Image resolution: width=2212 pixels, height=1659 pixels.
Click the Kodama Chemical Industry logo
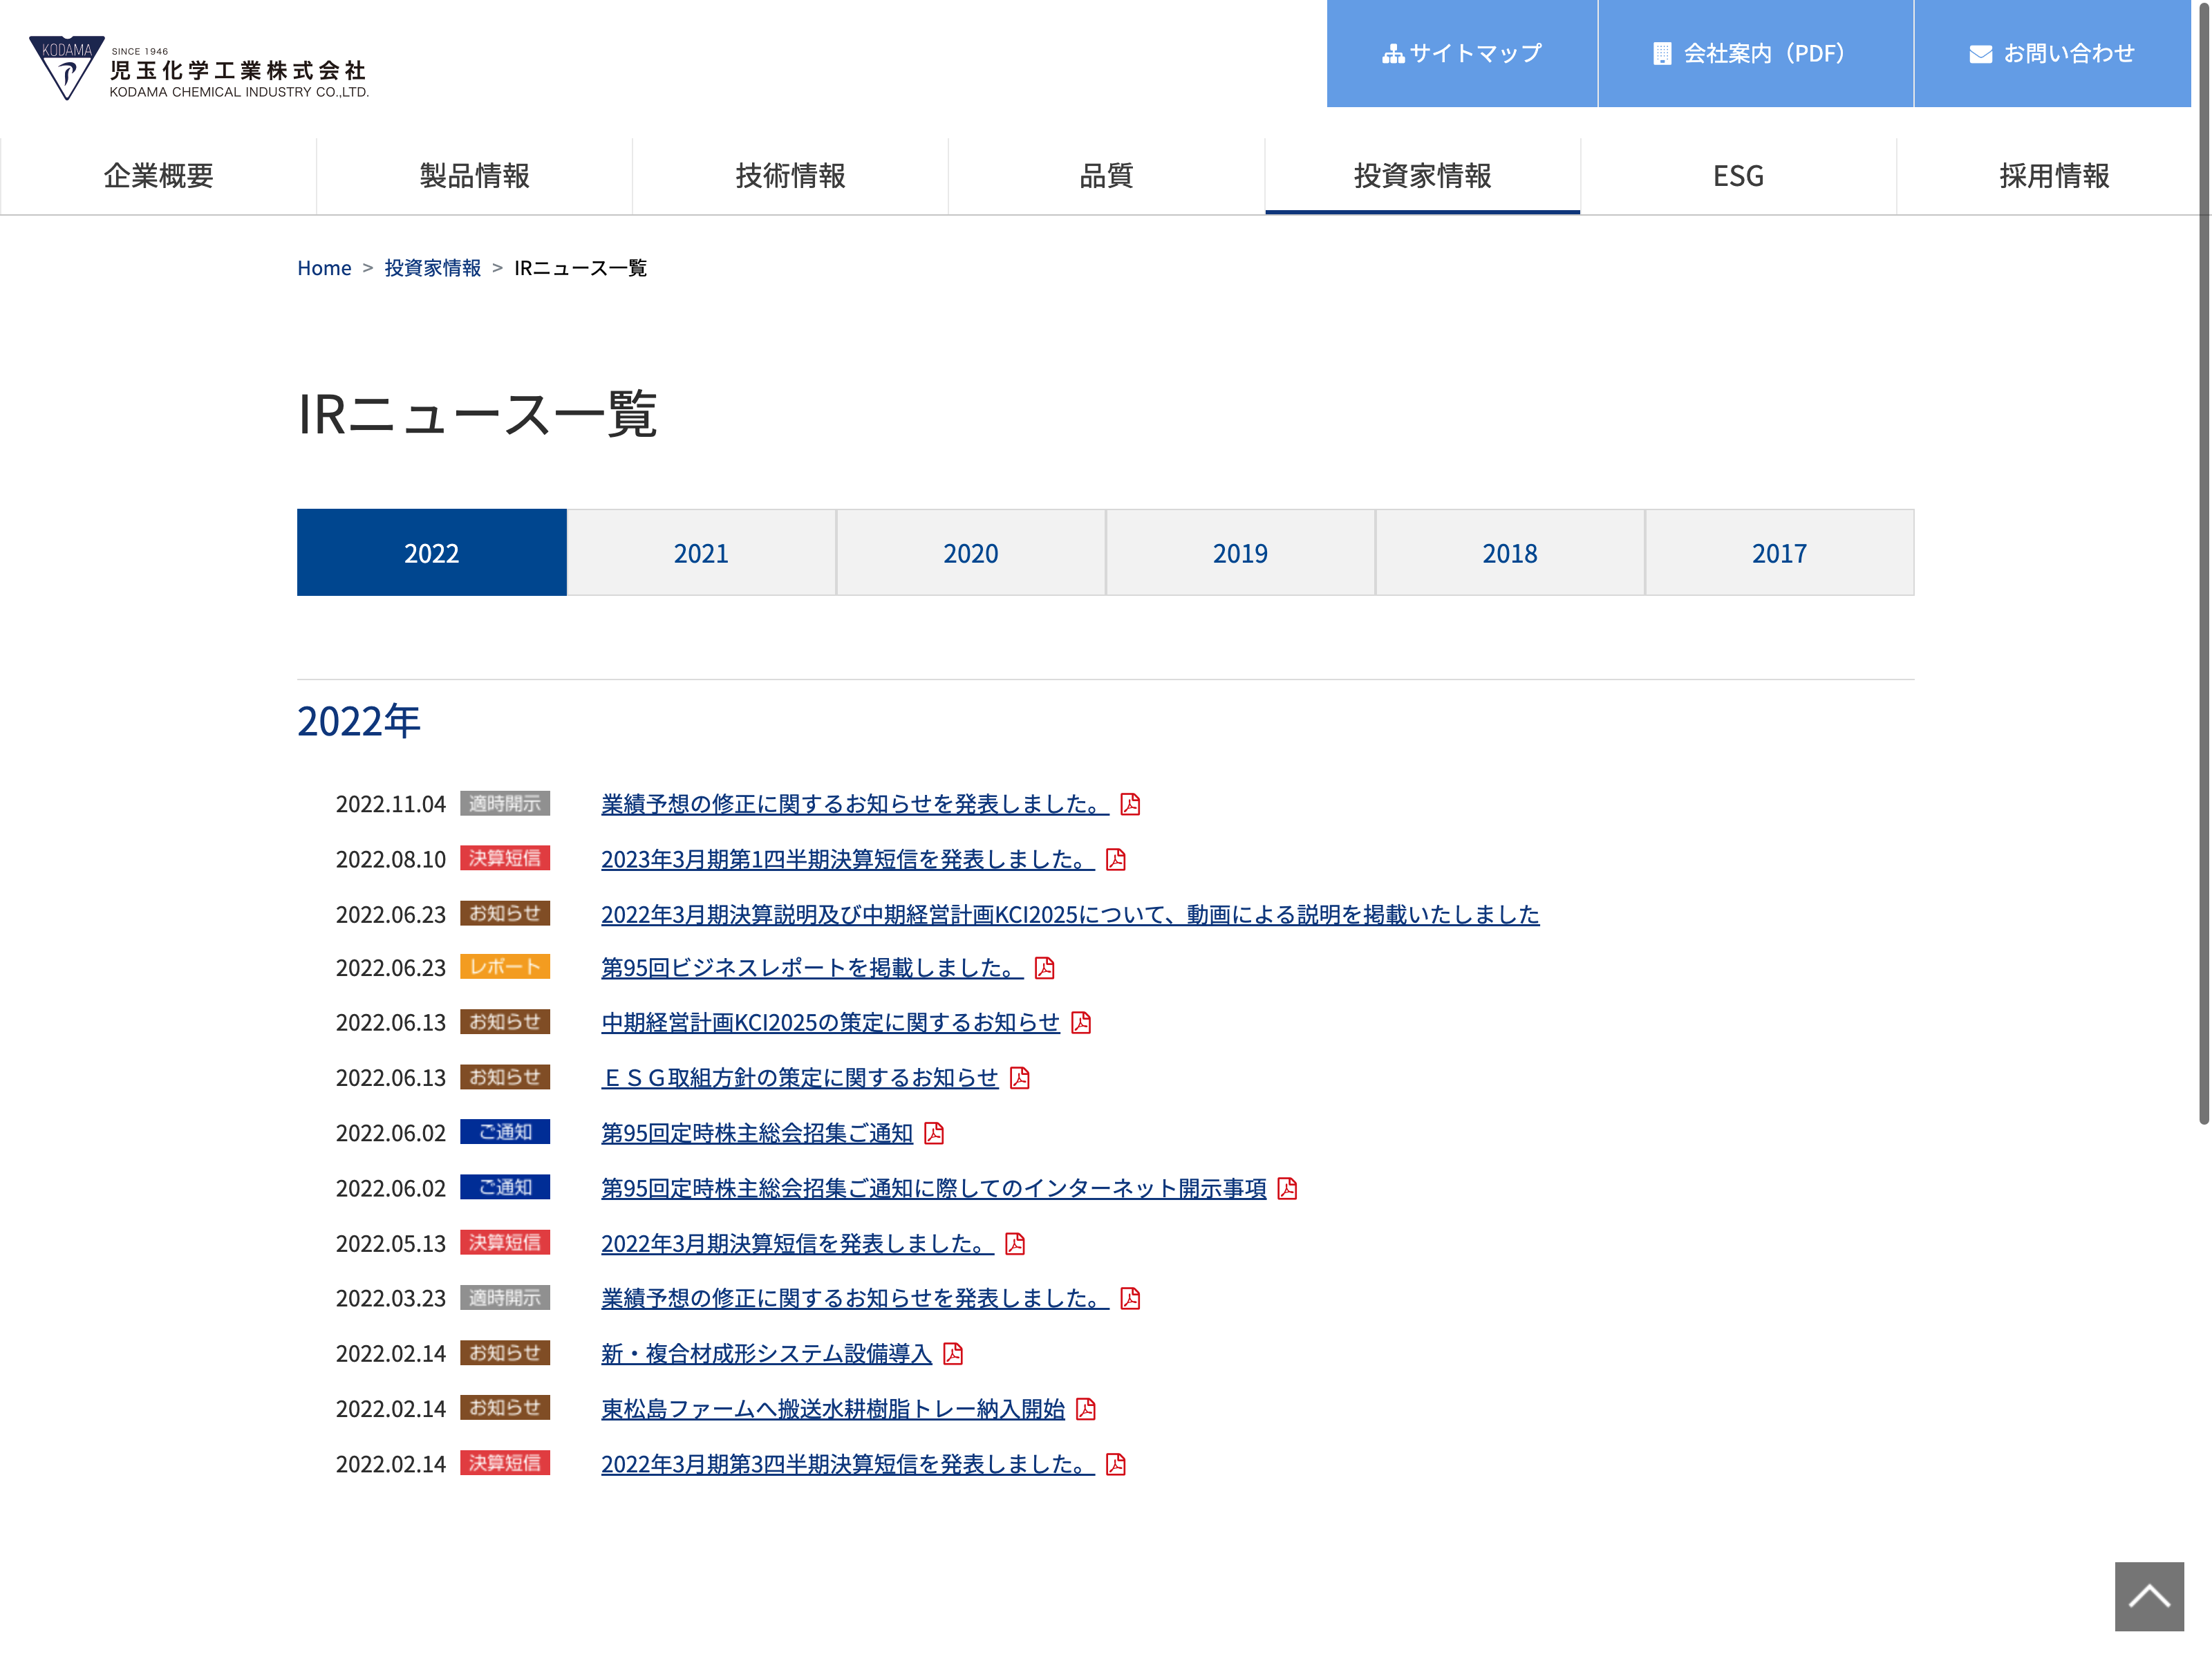(198, 68)
